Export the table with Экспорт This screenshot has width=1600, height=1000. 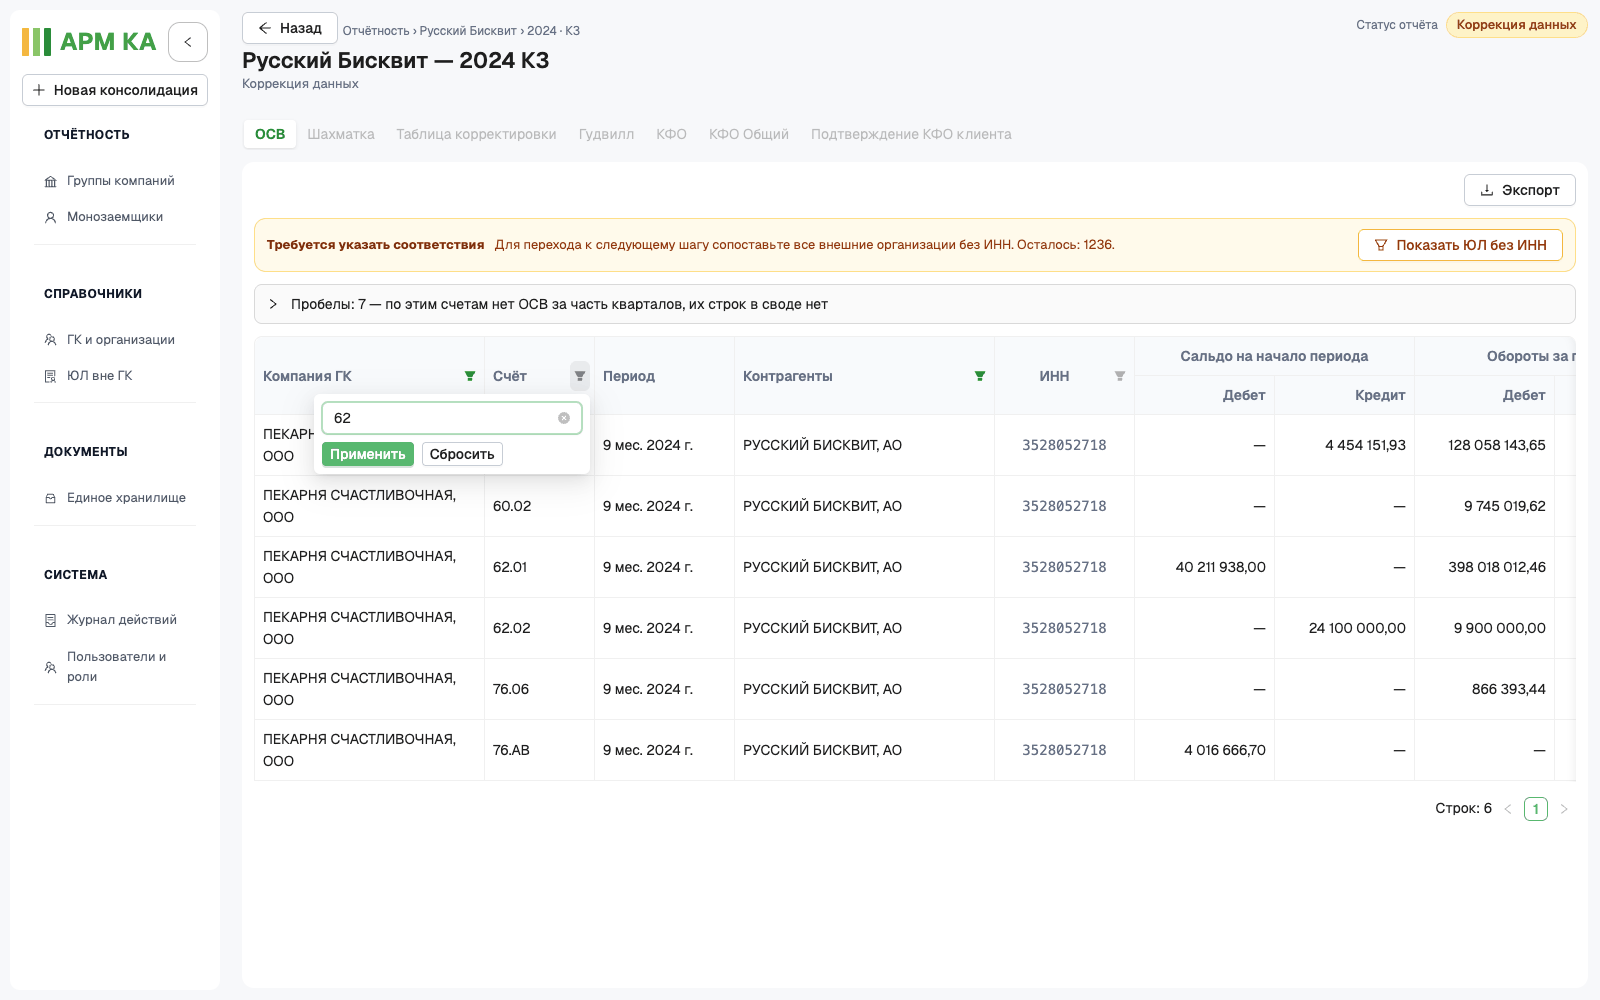[x=1520, y=190]
